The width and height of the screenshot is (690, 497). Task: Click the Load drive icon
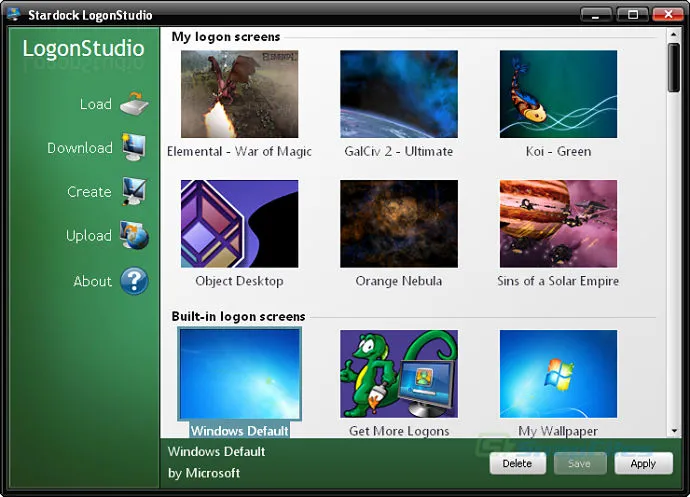[134, 104]
